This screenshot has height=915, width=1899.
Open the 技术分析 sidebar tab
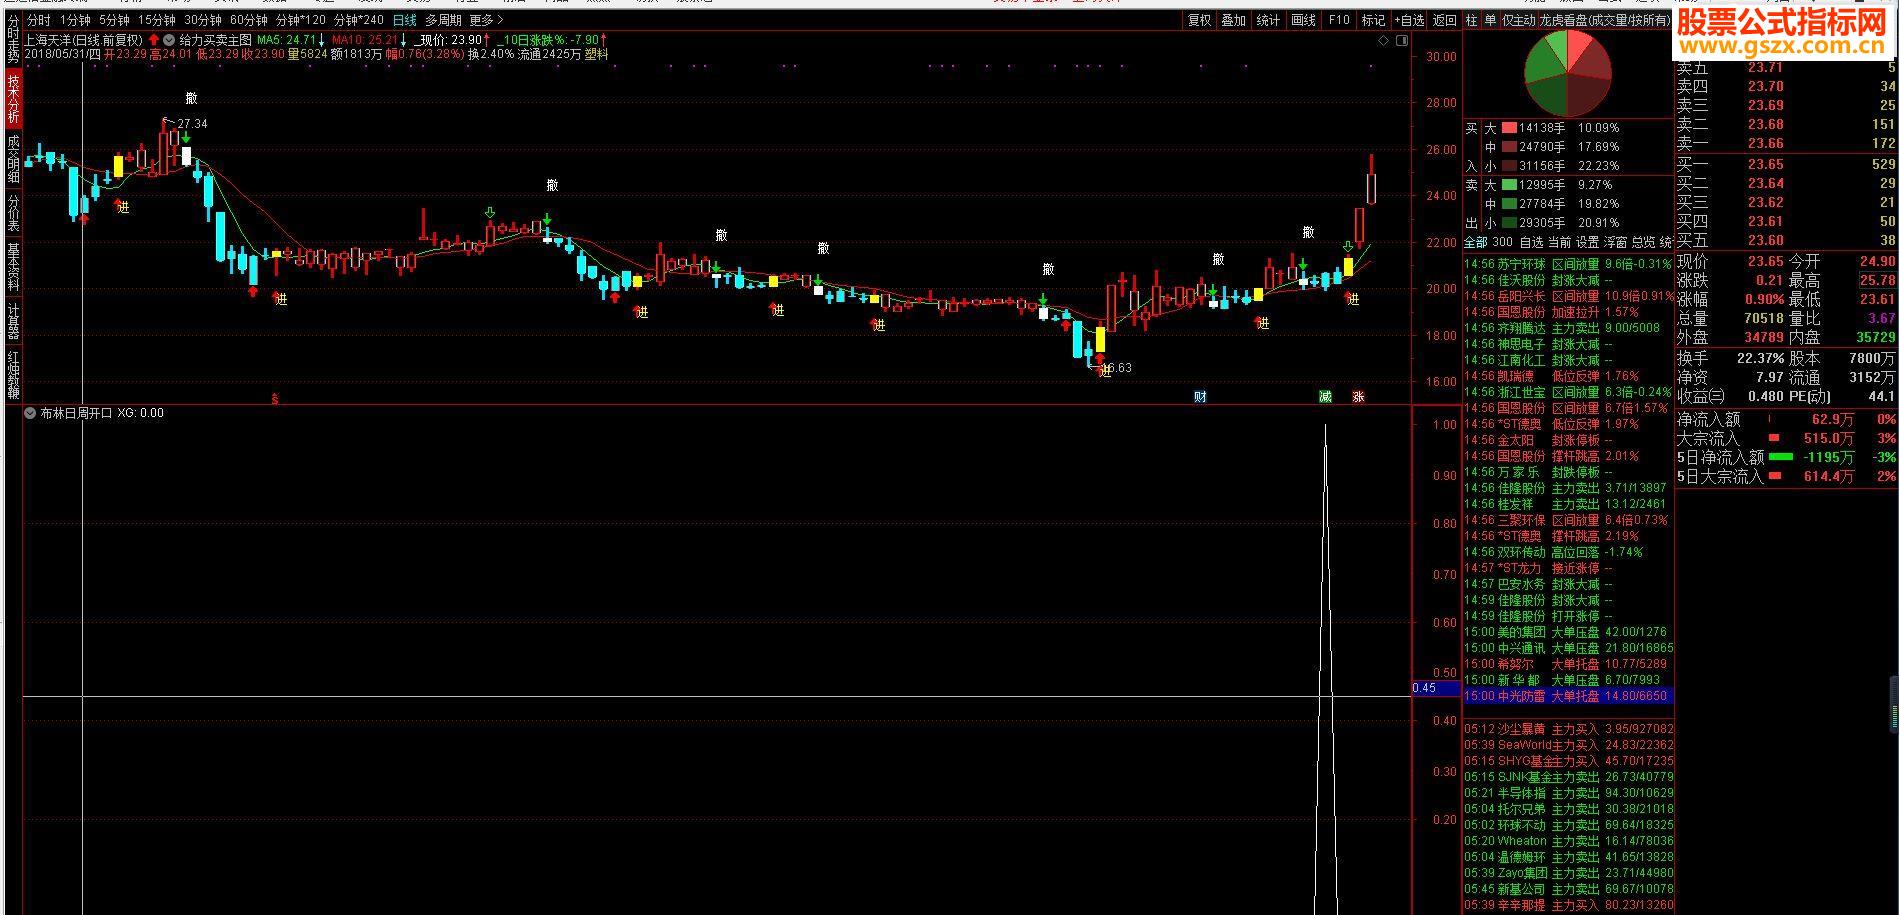pos(13,98)
